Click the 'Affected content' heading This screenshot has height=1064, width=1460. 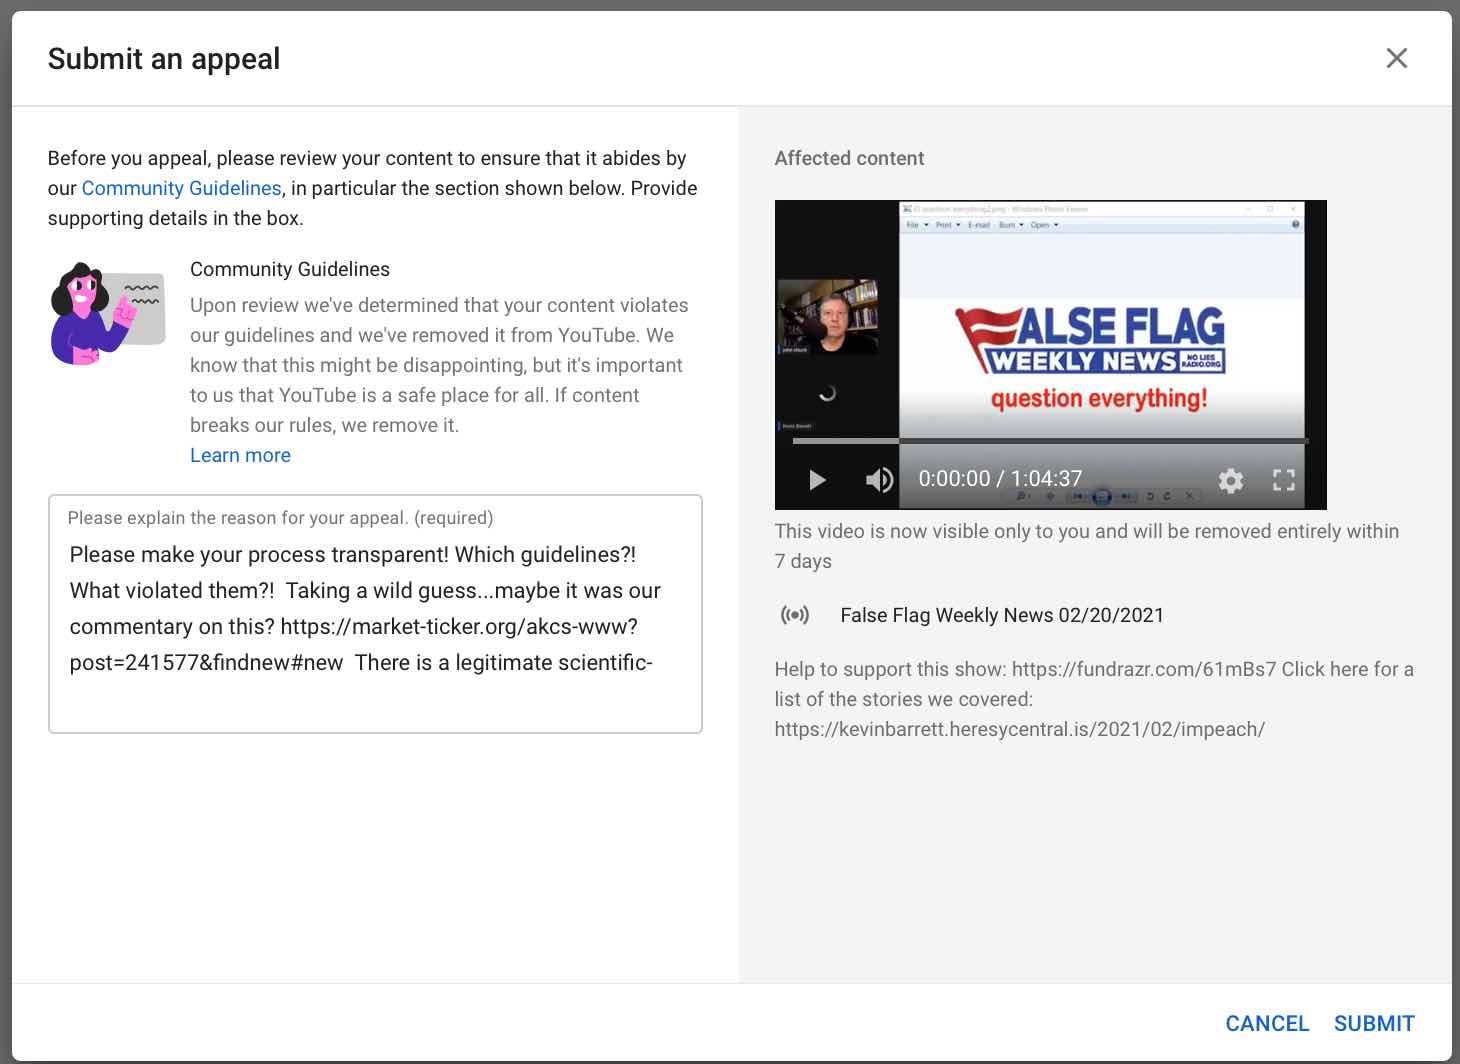click(x=849, y=158)
